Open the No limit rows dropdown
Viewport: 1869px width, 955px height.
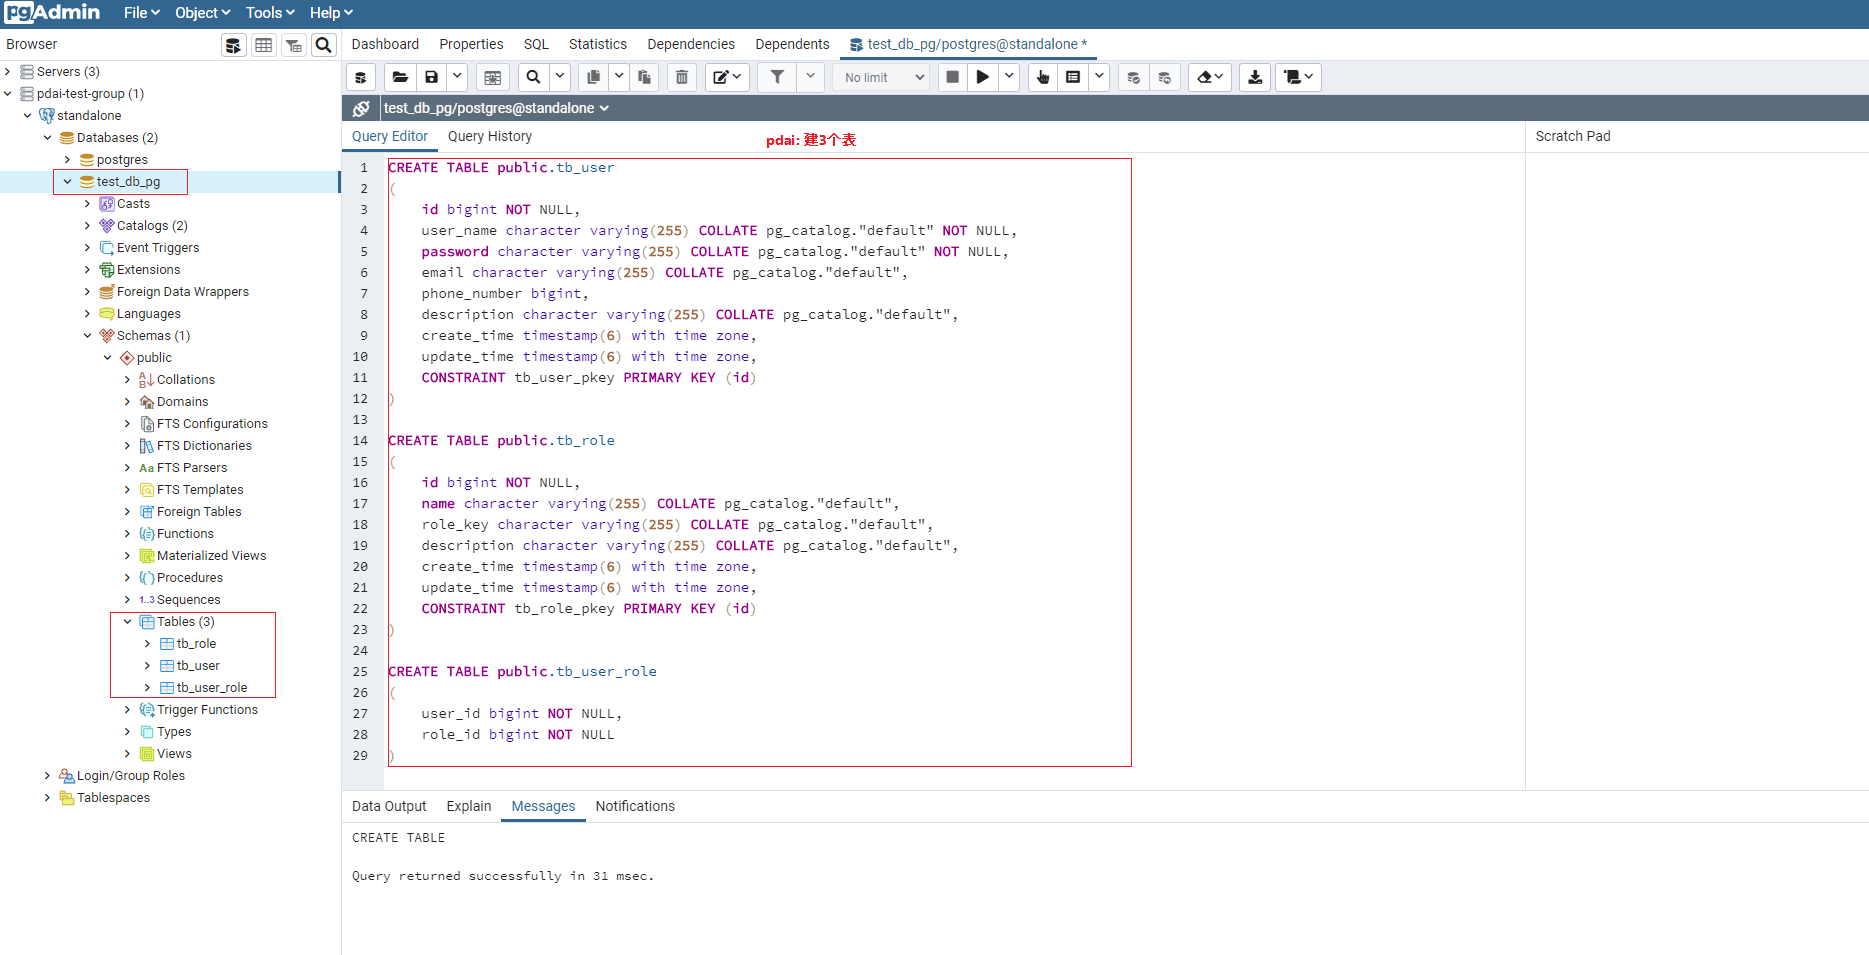pyautogui.click(x=882, y=77)
